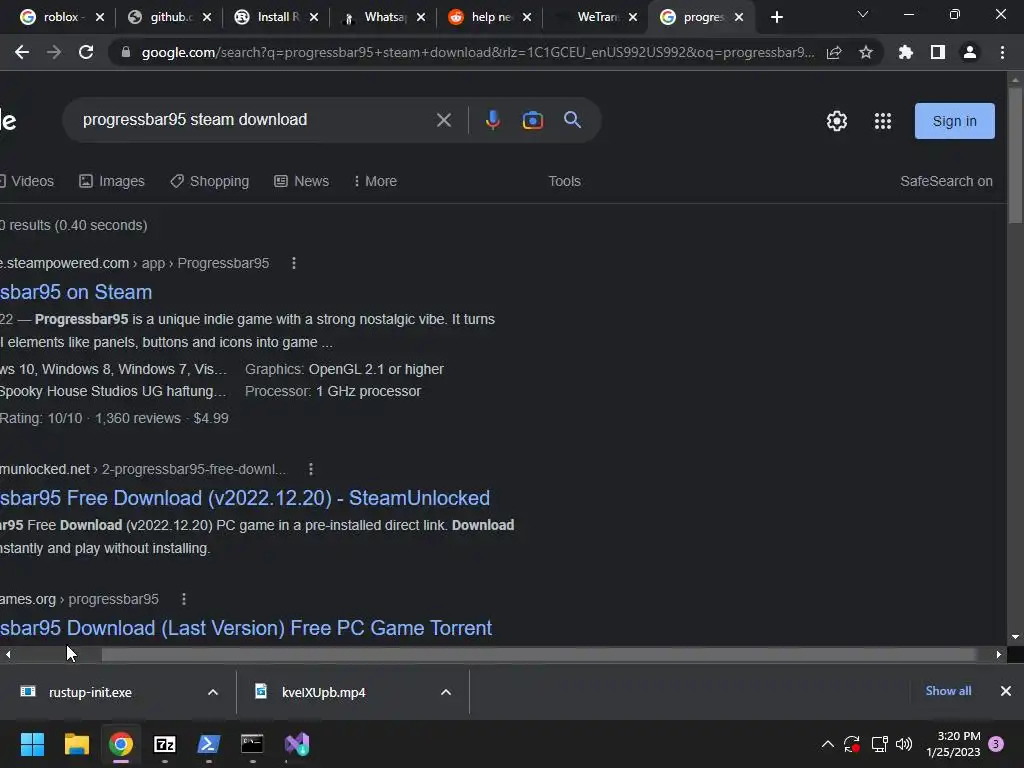Open Google quick settings gear
This screenshot has height=768, width=1024.
pyautogui.click(x=837, y=121)
